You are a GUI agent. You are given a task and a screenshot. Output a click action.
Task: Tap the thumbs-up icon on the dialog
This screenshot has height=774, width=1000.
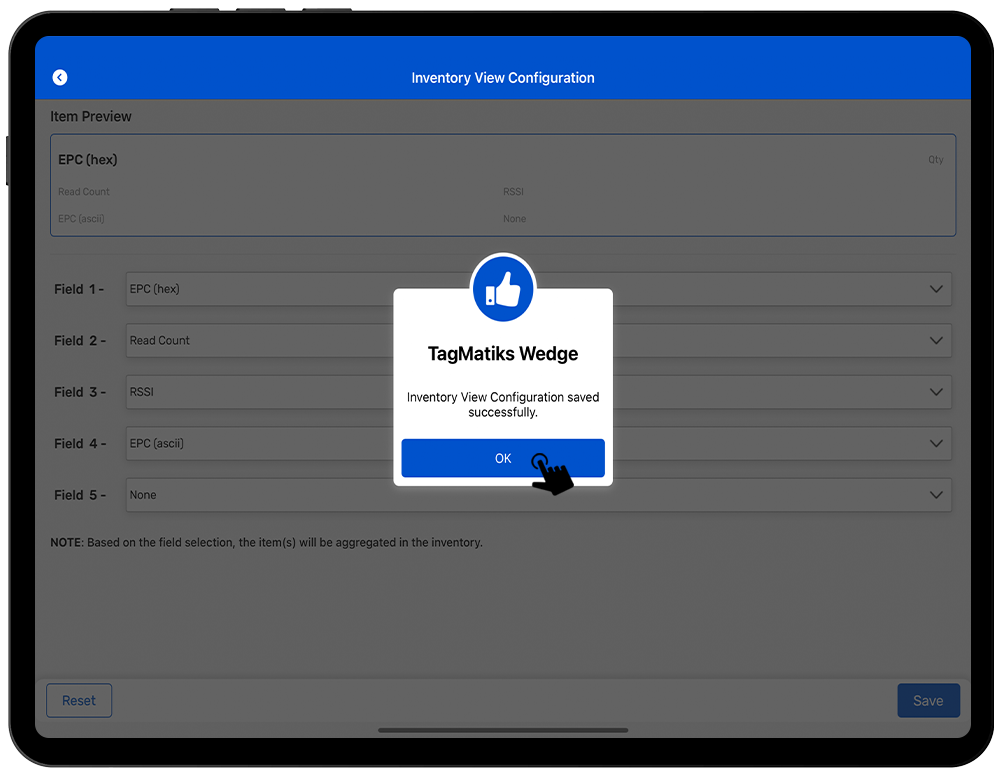[503, 289]
